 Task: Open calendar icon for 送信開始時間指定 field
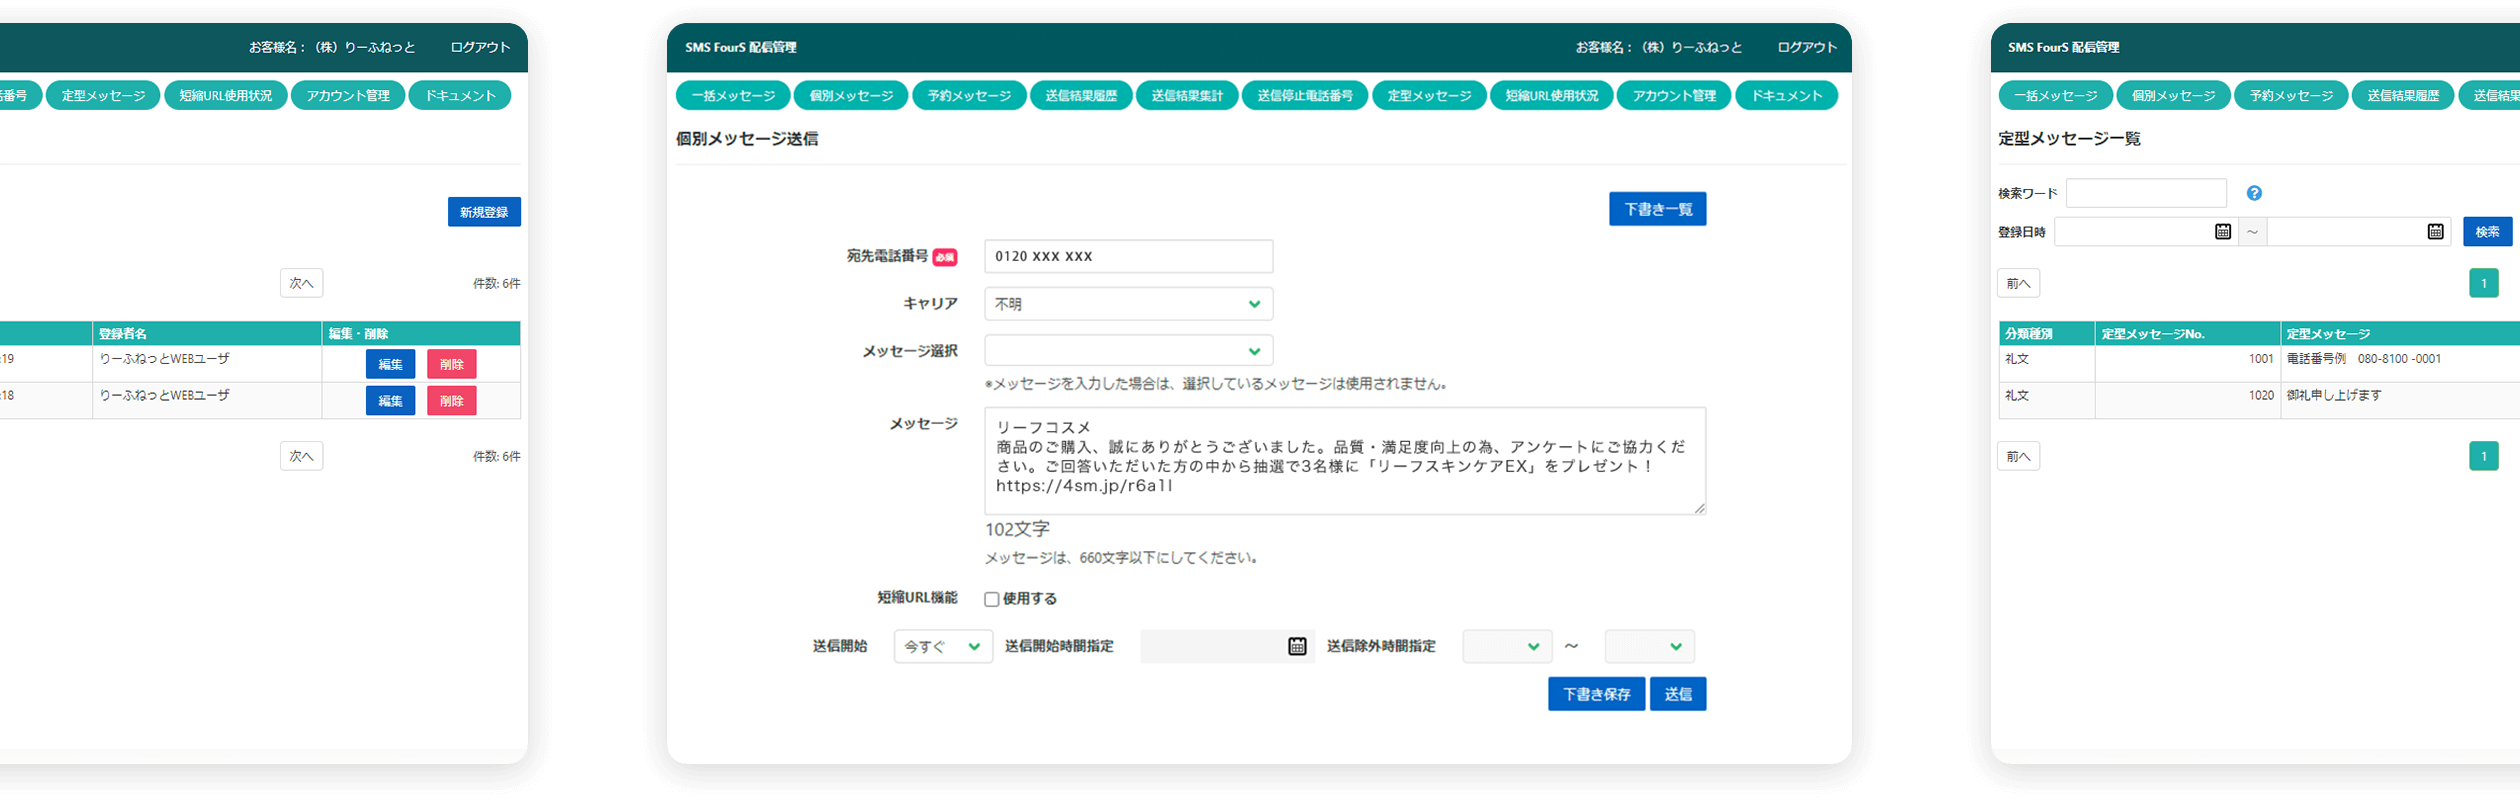[x=1297, y=646]
